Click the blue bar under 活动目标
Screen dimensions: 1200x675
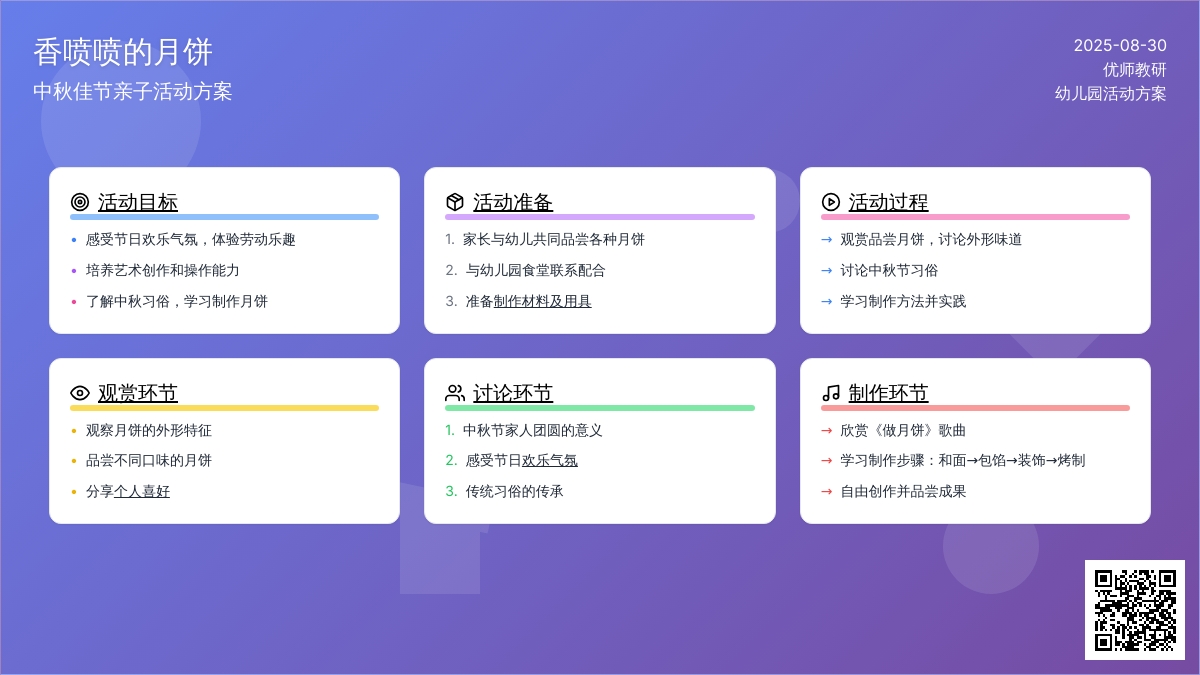point(225,217)
